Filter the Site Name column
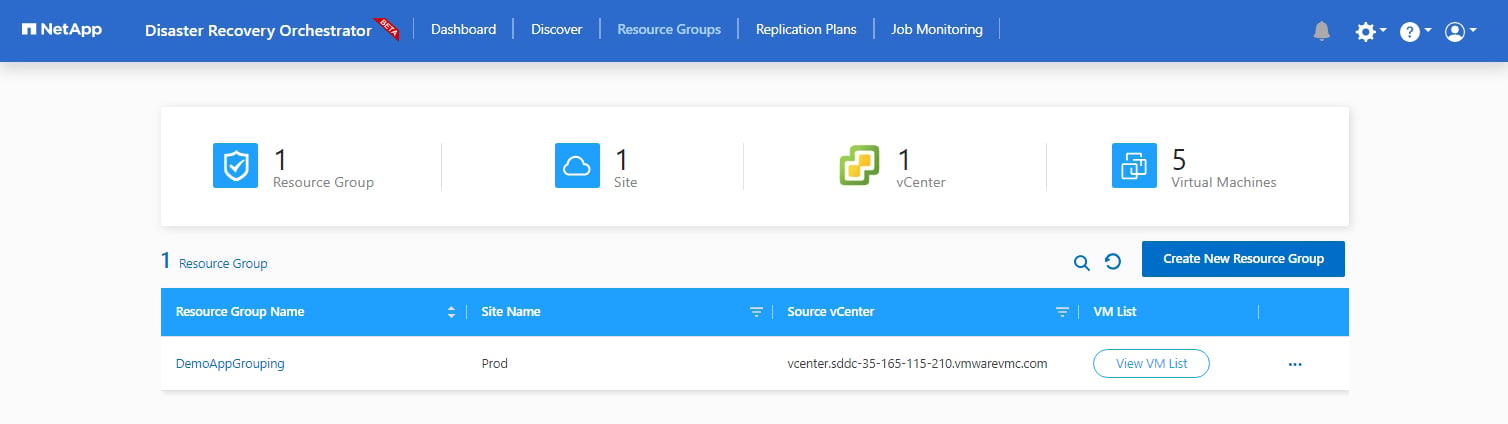 tap(757, 312)
